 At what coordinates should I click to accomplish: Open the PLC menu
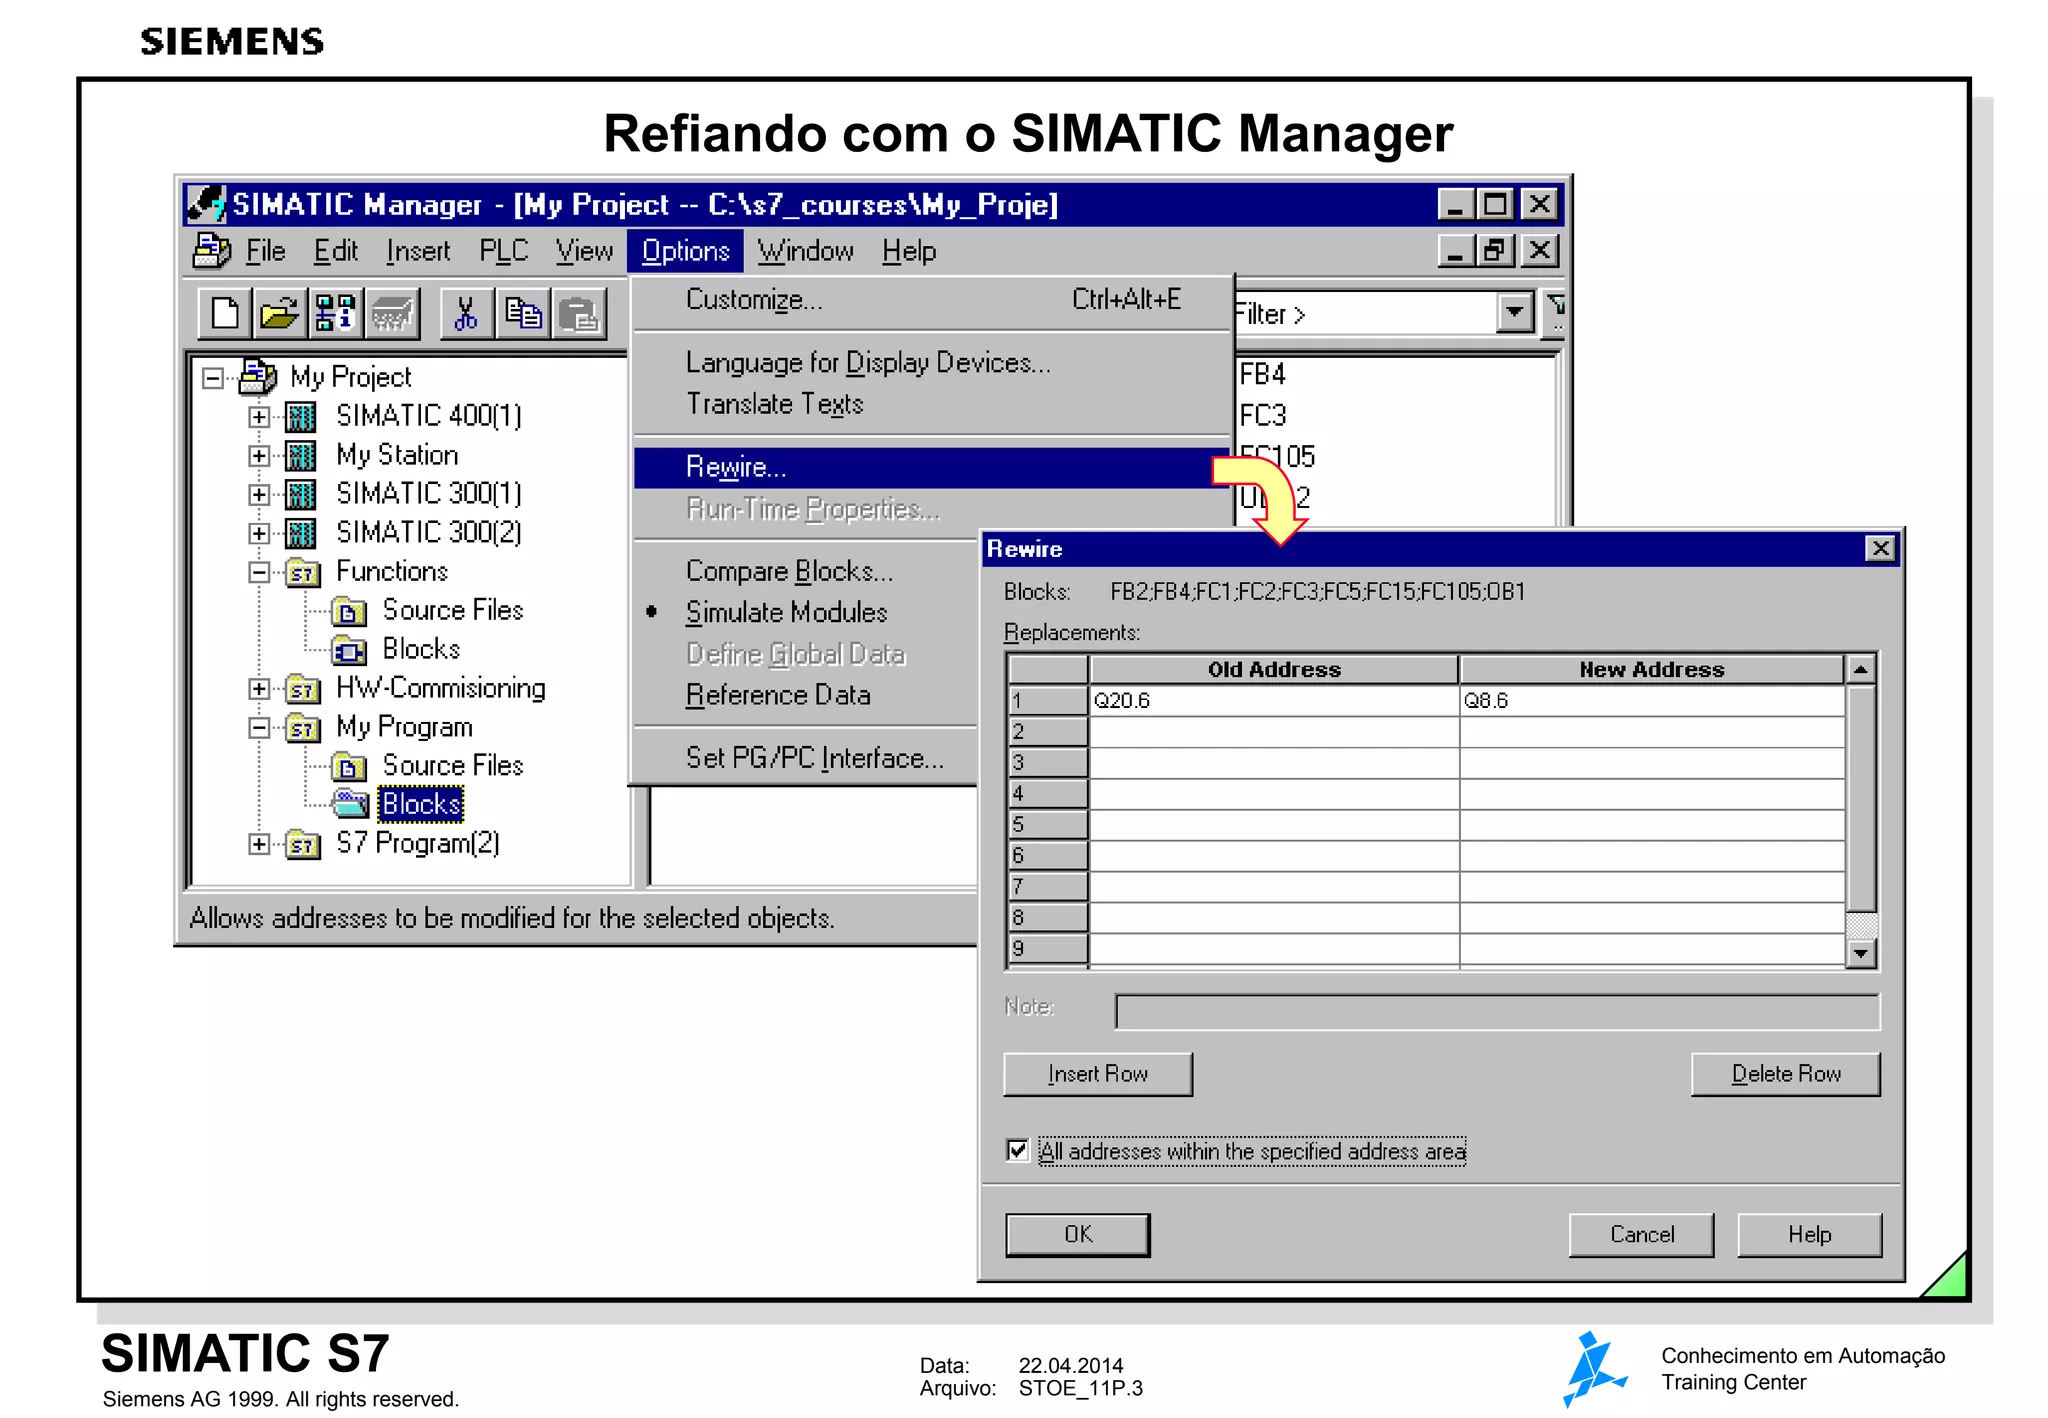503,251
